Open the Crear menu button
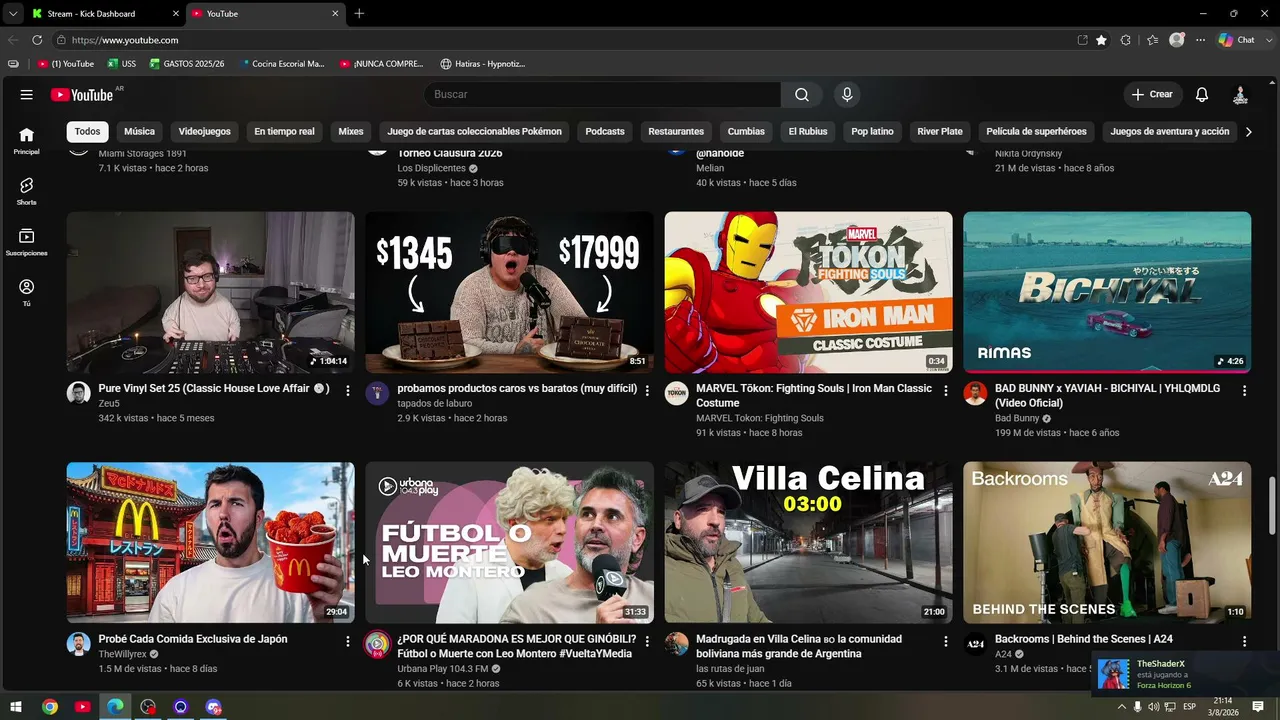 pyautogui.click(x=1152, y=95)
